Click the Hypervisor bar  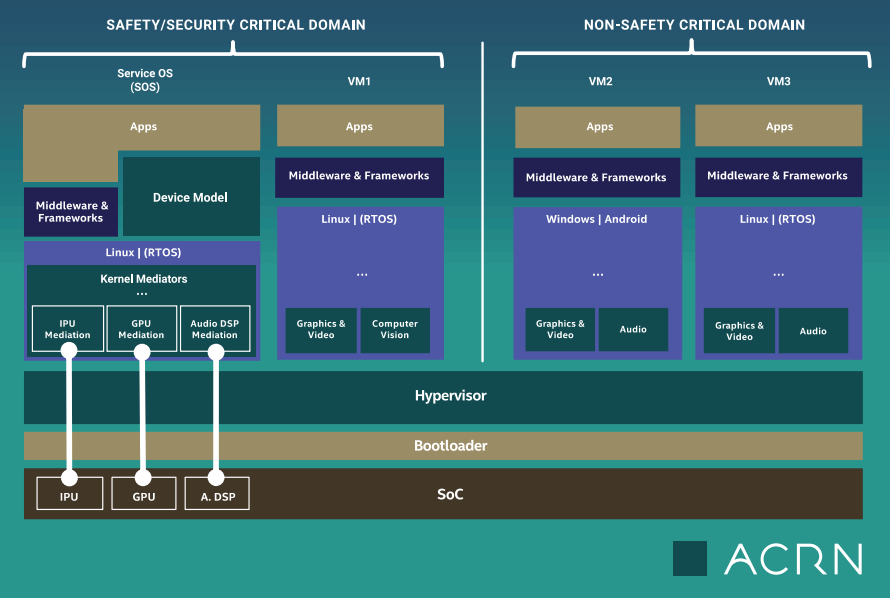pyautogui.click(x=443, y=397)
